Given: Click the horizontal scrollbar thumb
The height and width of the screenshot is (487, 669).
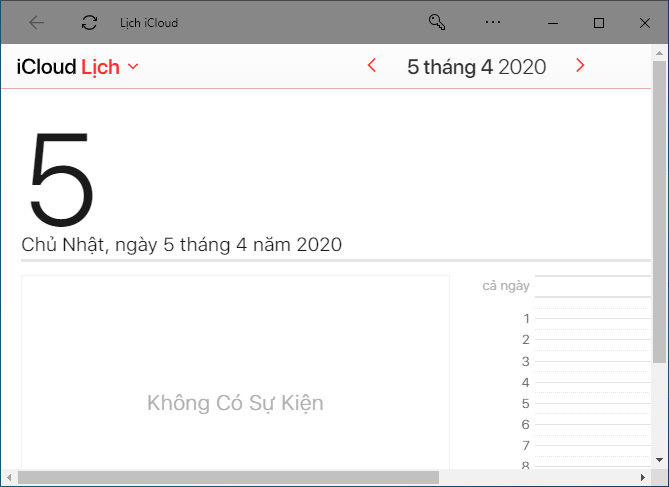Looking at the screenshot, I should [x=228, y=477].
